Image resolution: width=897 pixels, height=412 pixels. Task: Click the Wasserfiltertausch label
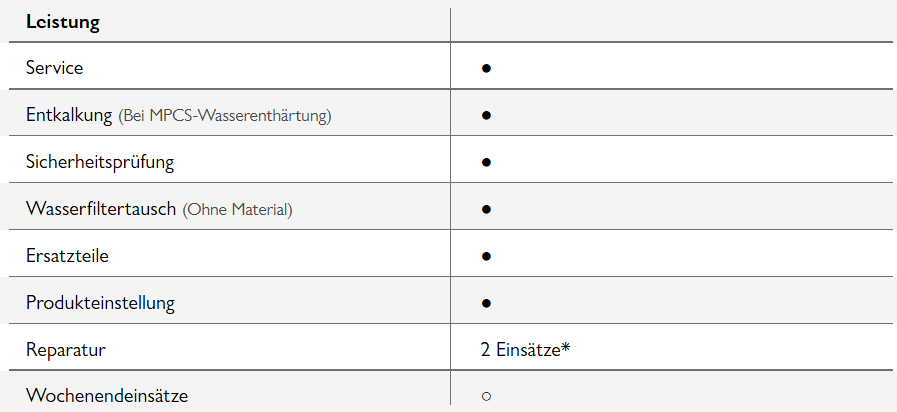[101, 209]
